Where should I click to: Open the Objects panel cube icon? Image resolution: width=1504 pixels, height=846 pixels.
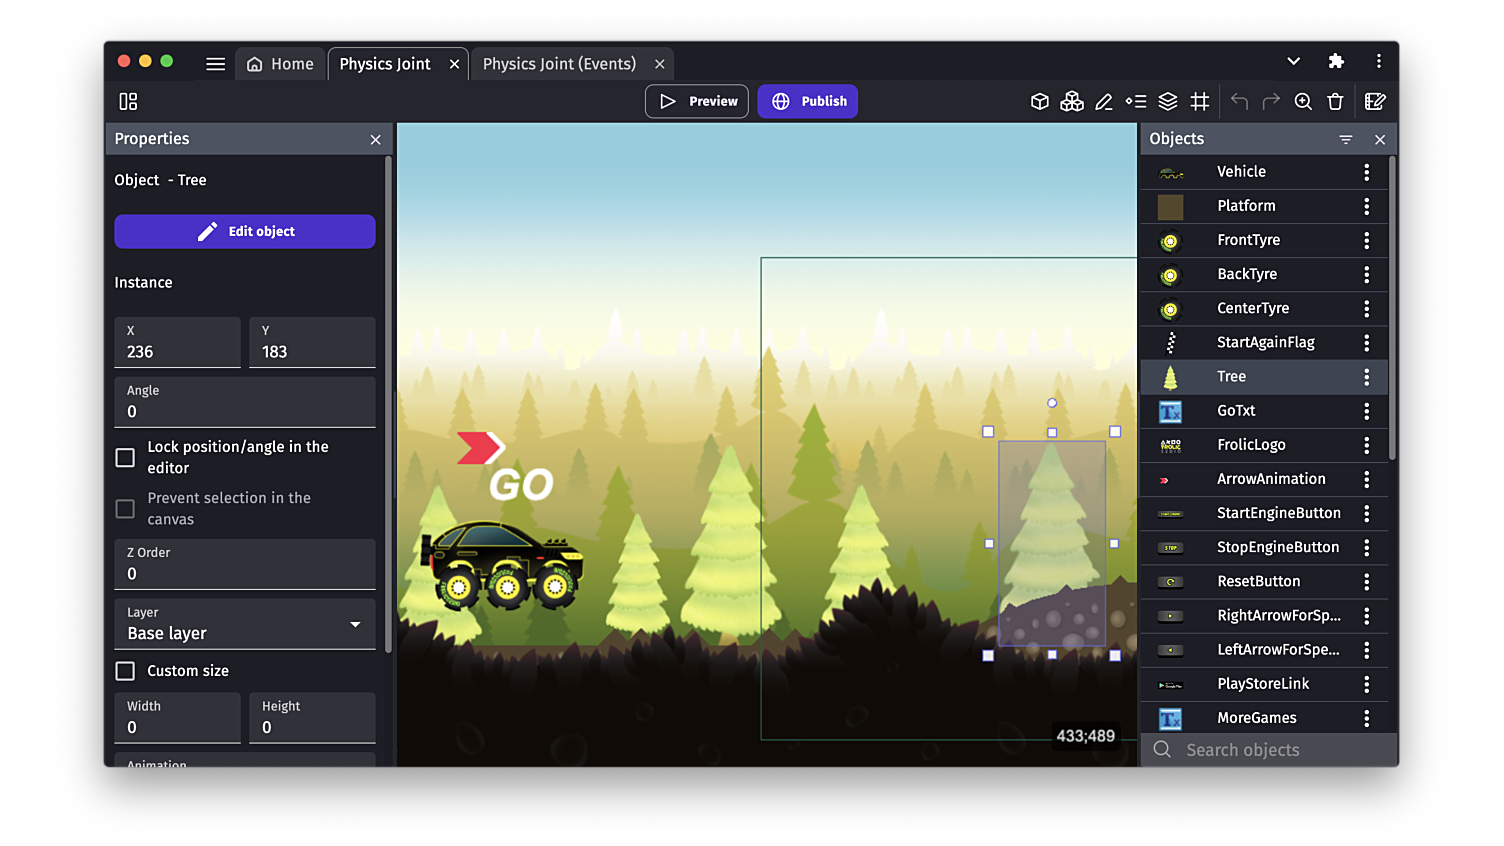1039,101
